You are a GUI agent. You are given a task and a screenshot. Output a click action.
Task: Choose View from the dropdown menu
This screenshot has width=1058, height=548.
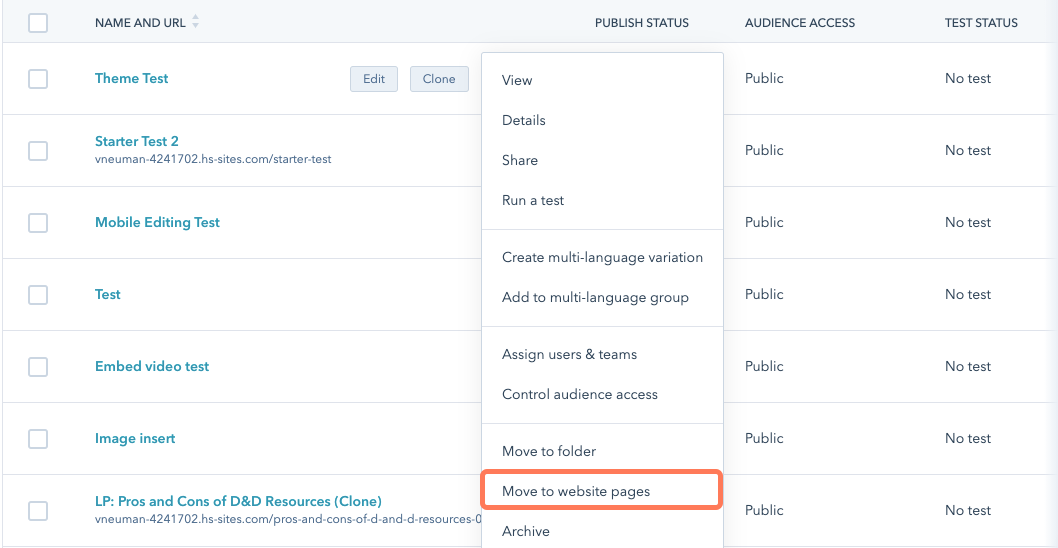517,80
